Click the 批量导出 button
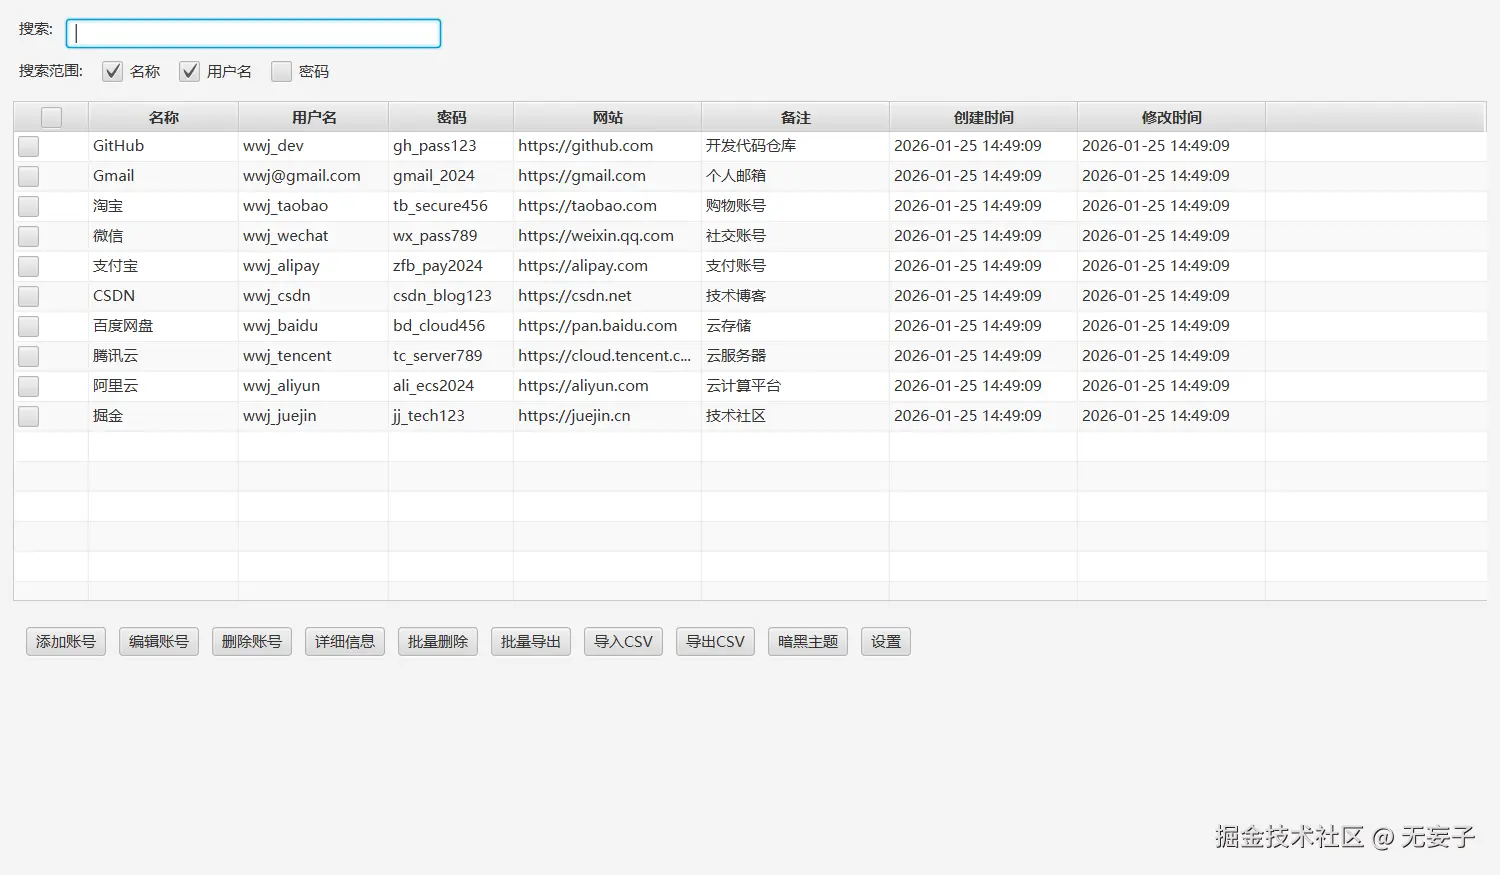The image size is (1500, 875). [x=531, y=641]
